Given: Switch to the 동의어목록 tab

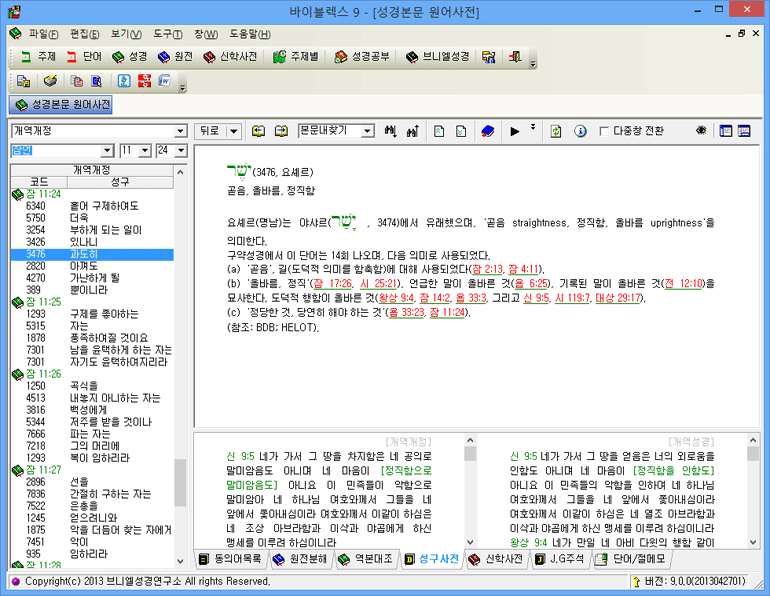Looking at the screenshot, I should point(231,559).
